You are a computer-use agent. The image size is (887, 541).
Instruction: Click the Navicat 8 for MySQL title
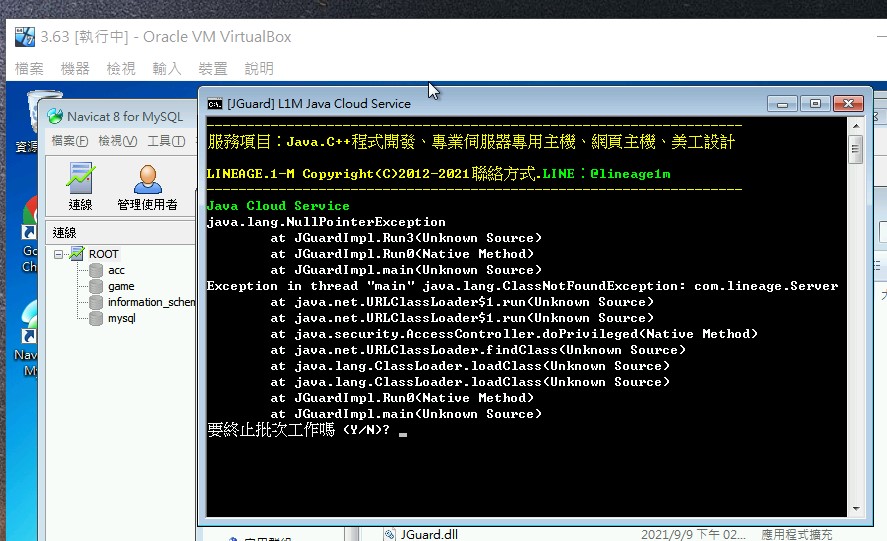pos(124,117)
